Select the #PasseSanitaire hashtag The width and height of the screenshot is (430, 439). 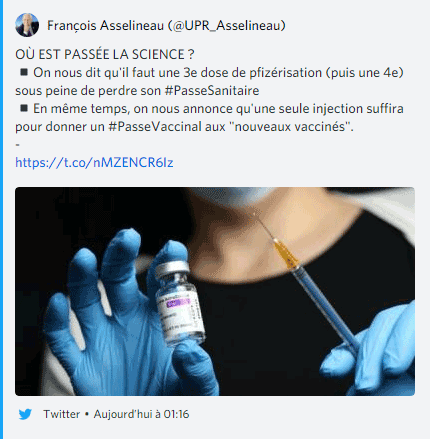tap(212, 91)
